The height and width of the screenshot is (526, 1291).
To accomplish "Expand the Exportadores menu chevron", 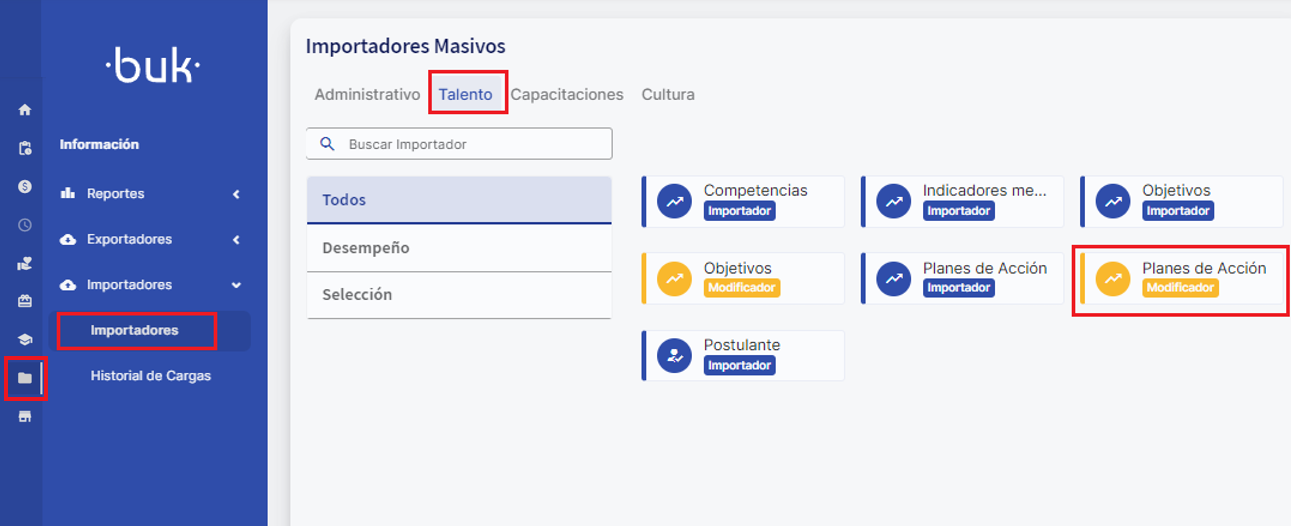I will (x=236, y=240).
